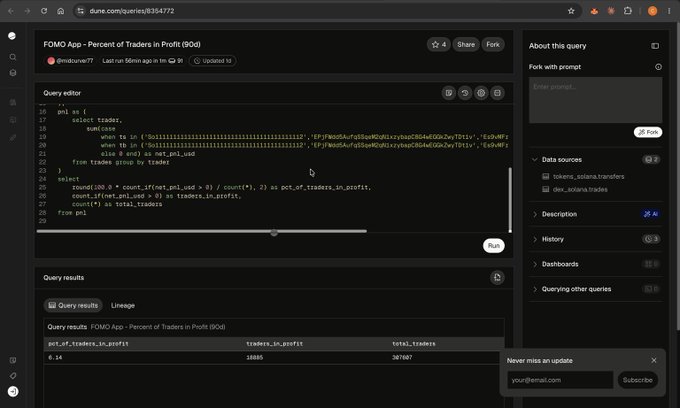Click the horizontal scrollbar of the editor
Viewport: 680px width, 408px height.
pyautogui.click(x=202, y=231)
